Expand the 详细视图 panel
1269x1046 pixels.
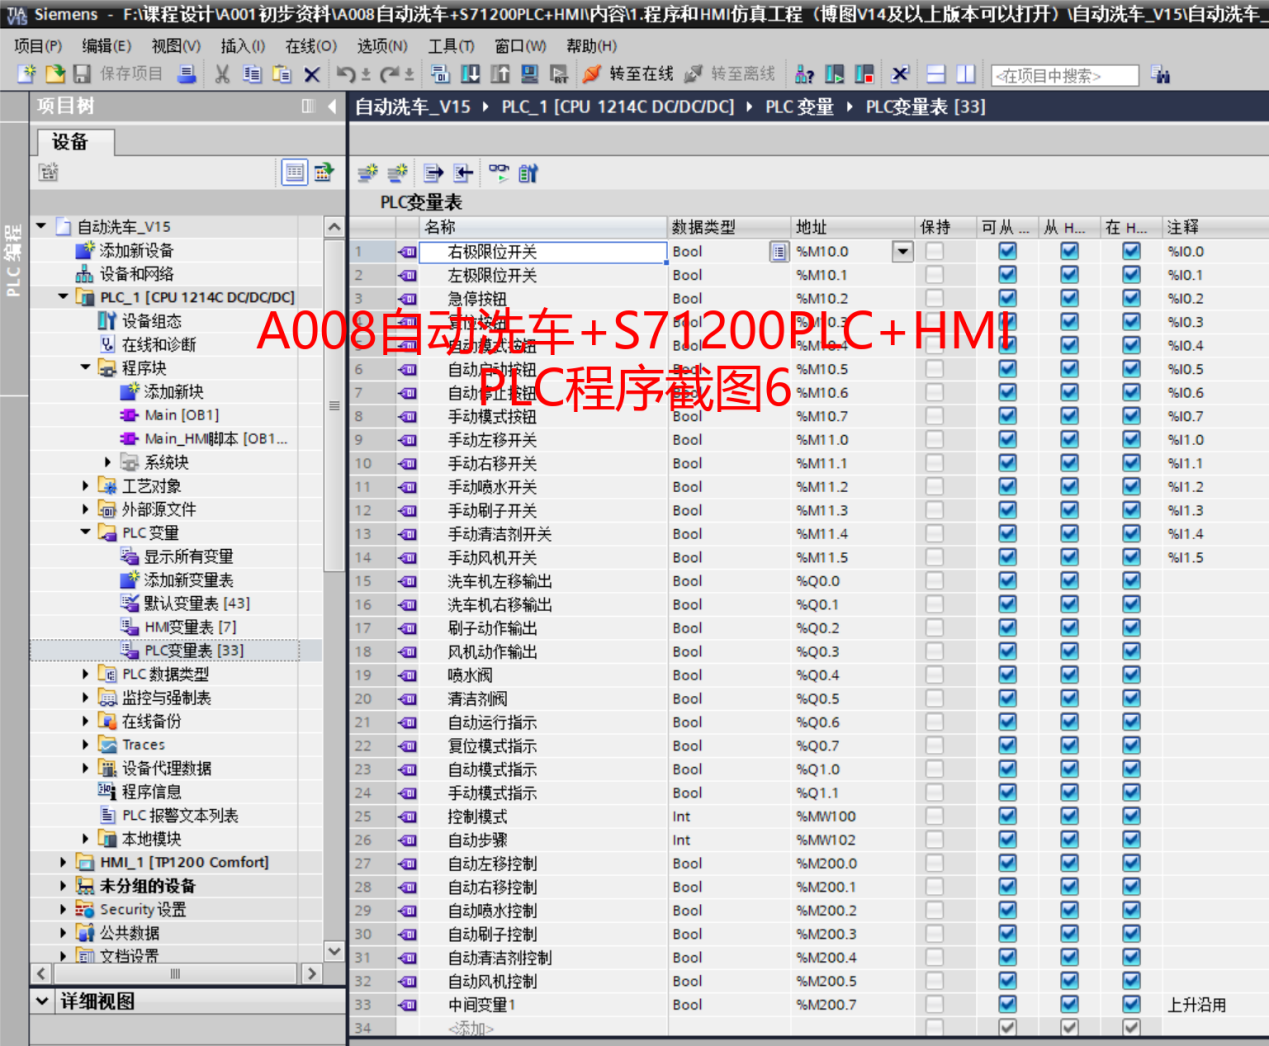(42, 1000)
